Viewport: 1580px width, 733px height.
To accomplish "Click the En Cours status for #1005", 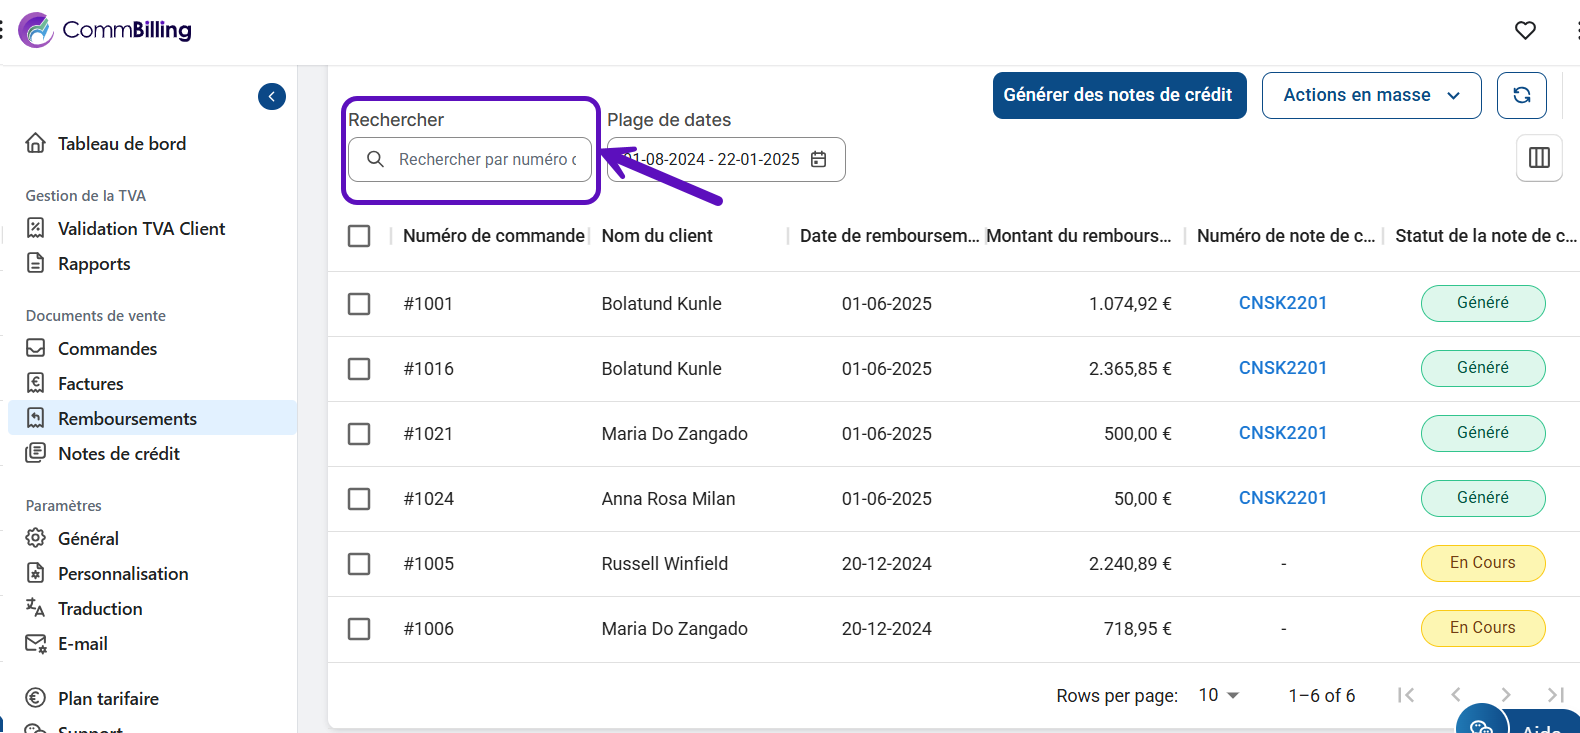I will 1482,563.
